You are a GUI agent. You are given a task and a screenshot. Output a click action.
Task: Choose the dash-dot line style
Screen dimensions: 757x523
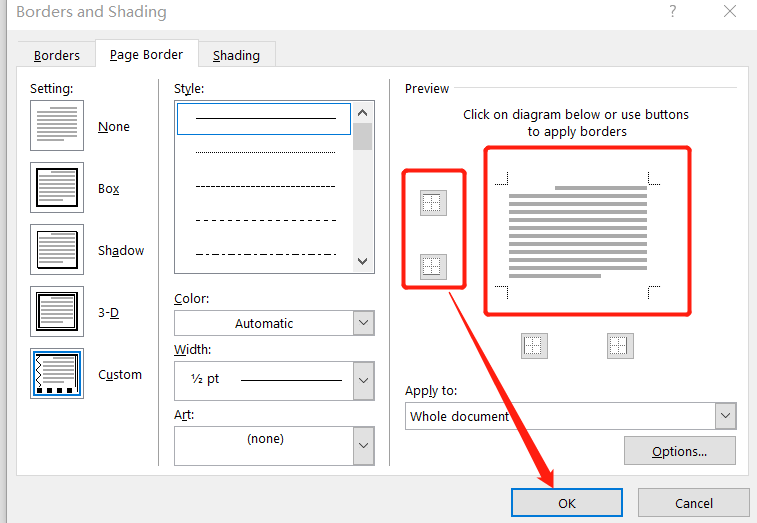pyautogui.click(x=265, y=254)
